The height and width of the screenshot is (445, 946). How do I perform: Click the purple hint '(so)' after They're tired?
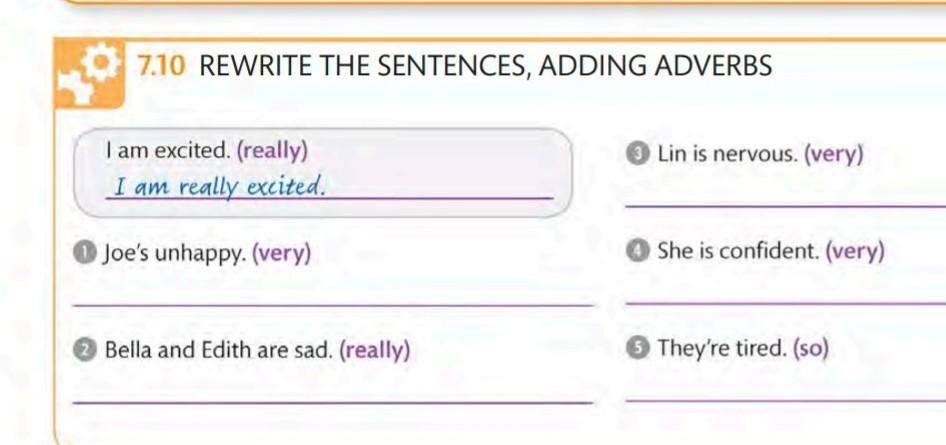810,348
